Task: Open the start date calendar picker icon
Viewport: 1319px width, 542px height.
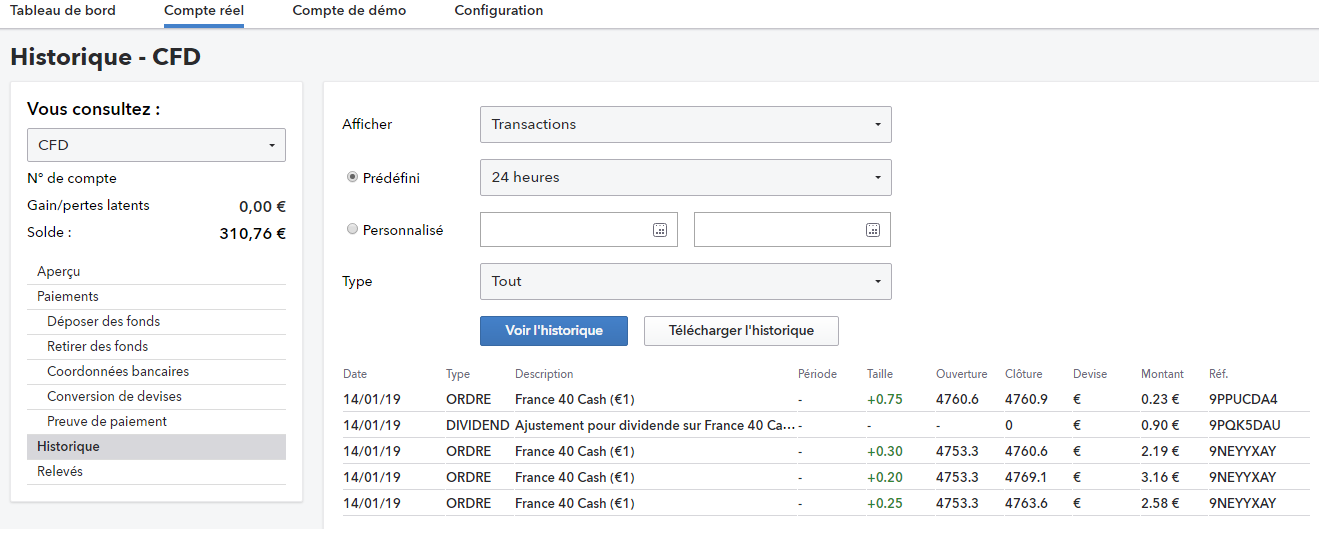Action: point(660,230)
